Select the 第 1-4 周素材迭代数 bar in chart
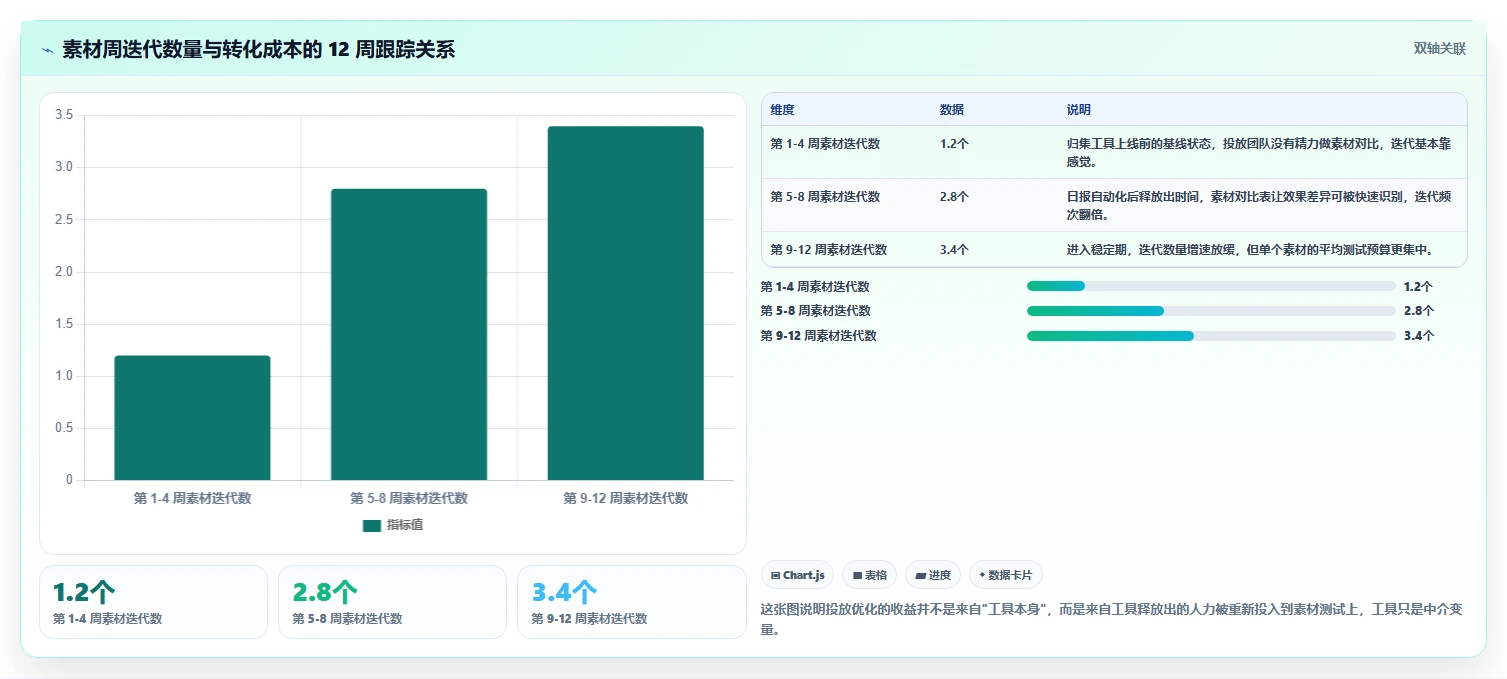This screenshot has height=679, width=1507. coord(192,418)
